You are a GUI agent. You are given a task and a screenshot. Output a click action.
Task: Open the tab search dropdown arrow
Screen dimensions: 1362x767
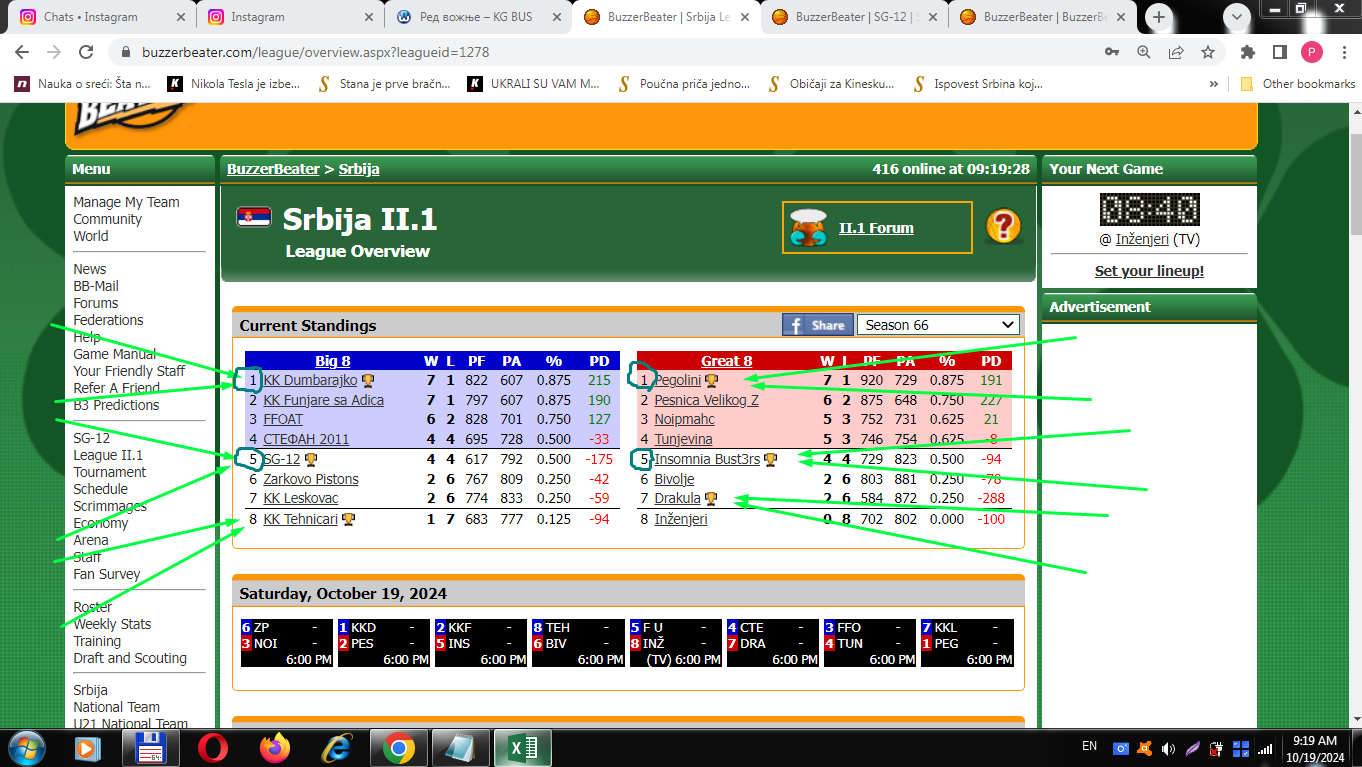pyautogui.click(x=1237, y=17)
